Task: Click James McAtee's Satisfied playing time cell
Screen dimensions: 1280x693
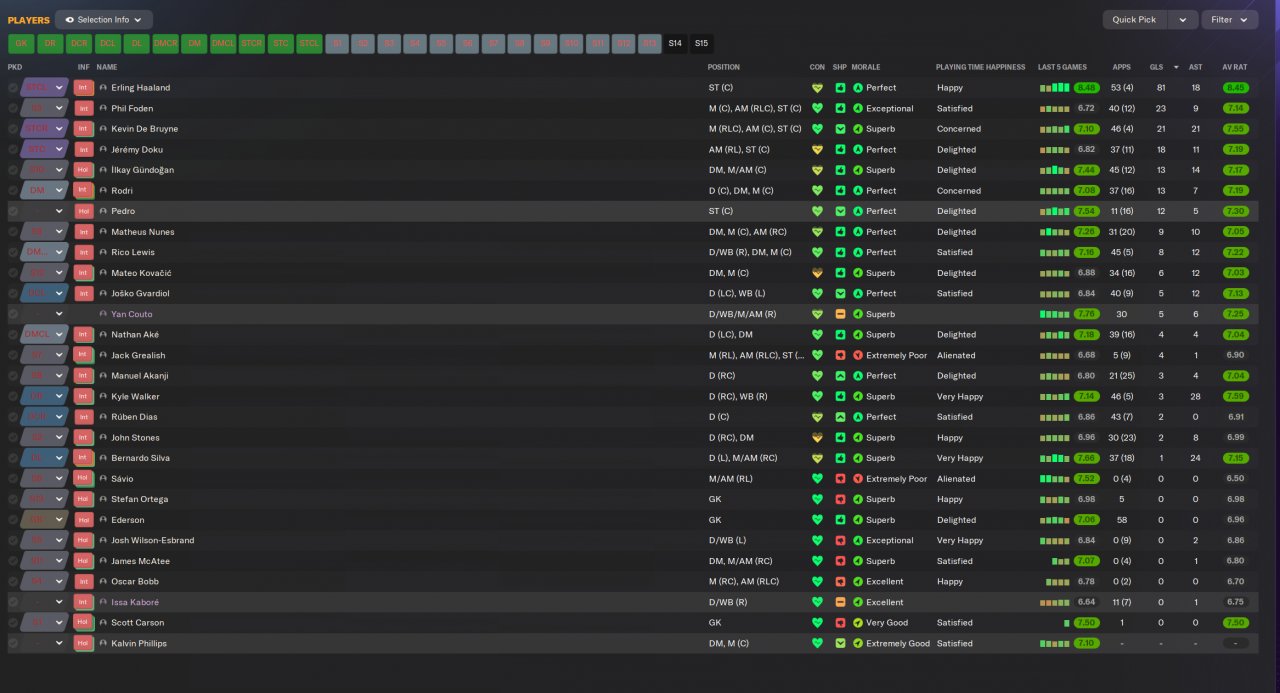Action: (x=954, y=561)
